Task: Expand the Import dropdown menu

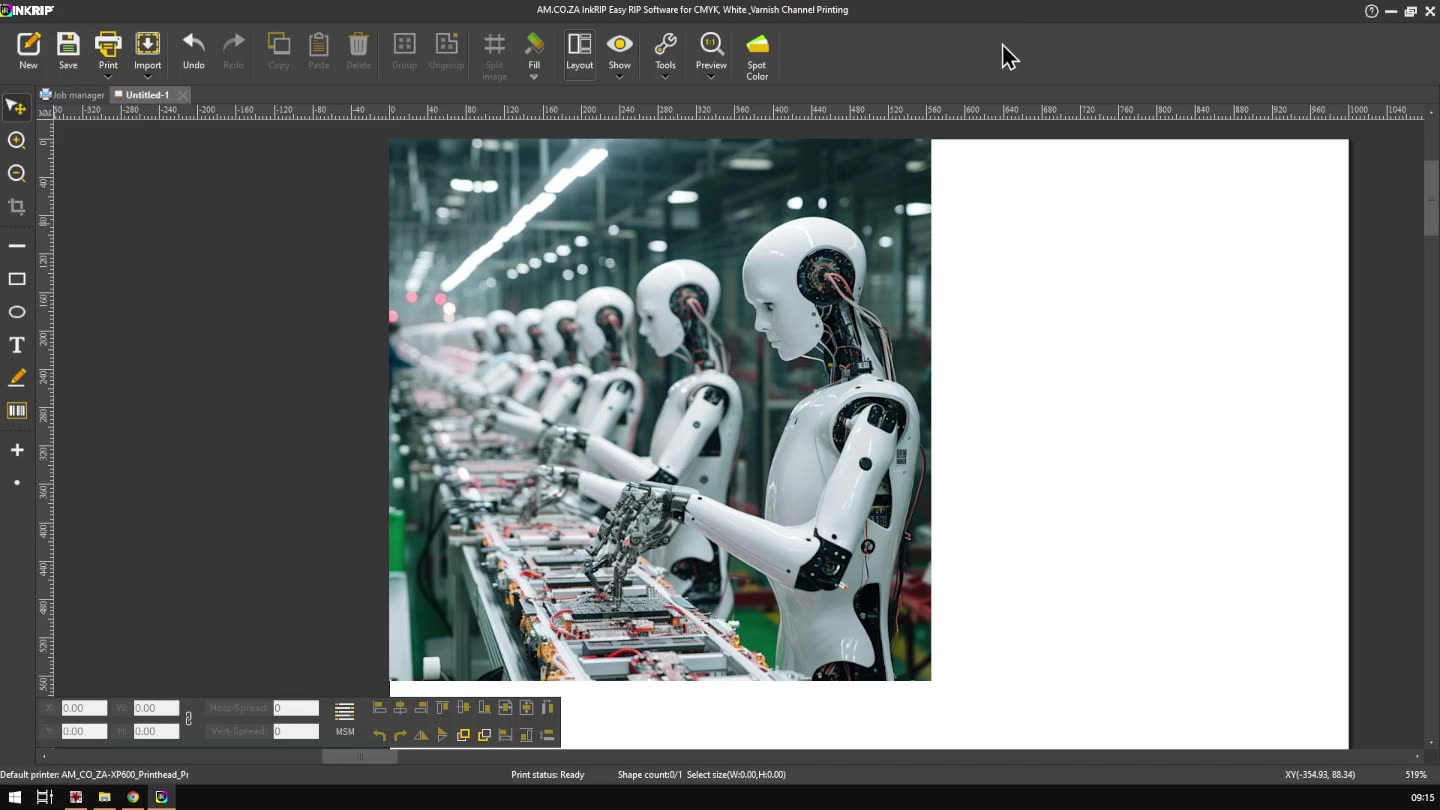Action: tap(148, 77)
